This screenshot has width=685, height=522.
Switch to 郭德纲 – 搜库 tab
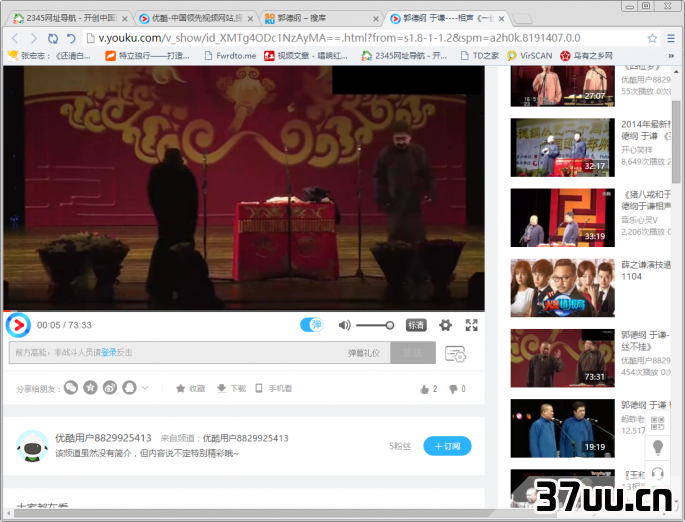[x=321, y=18]
